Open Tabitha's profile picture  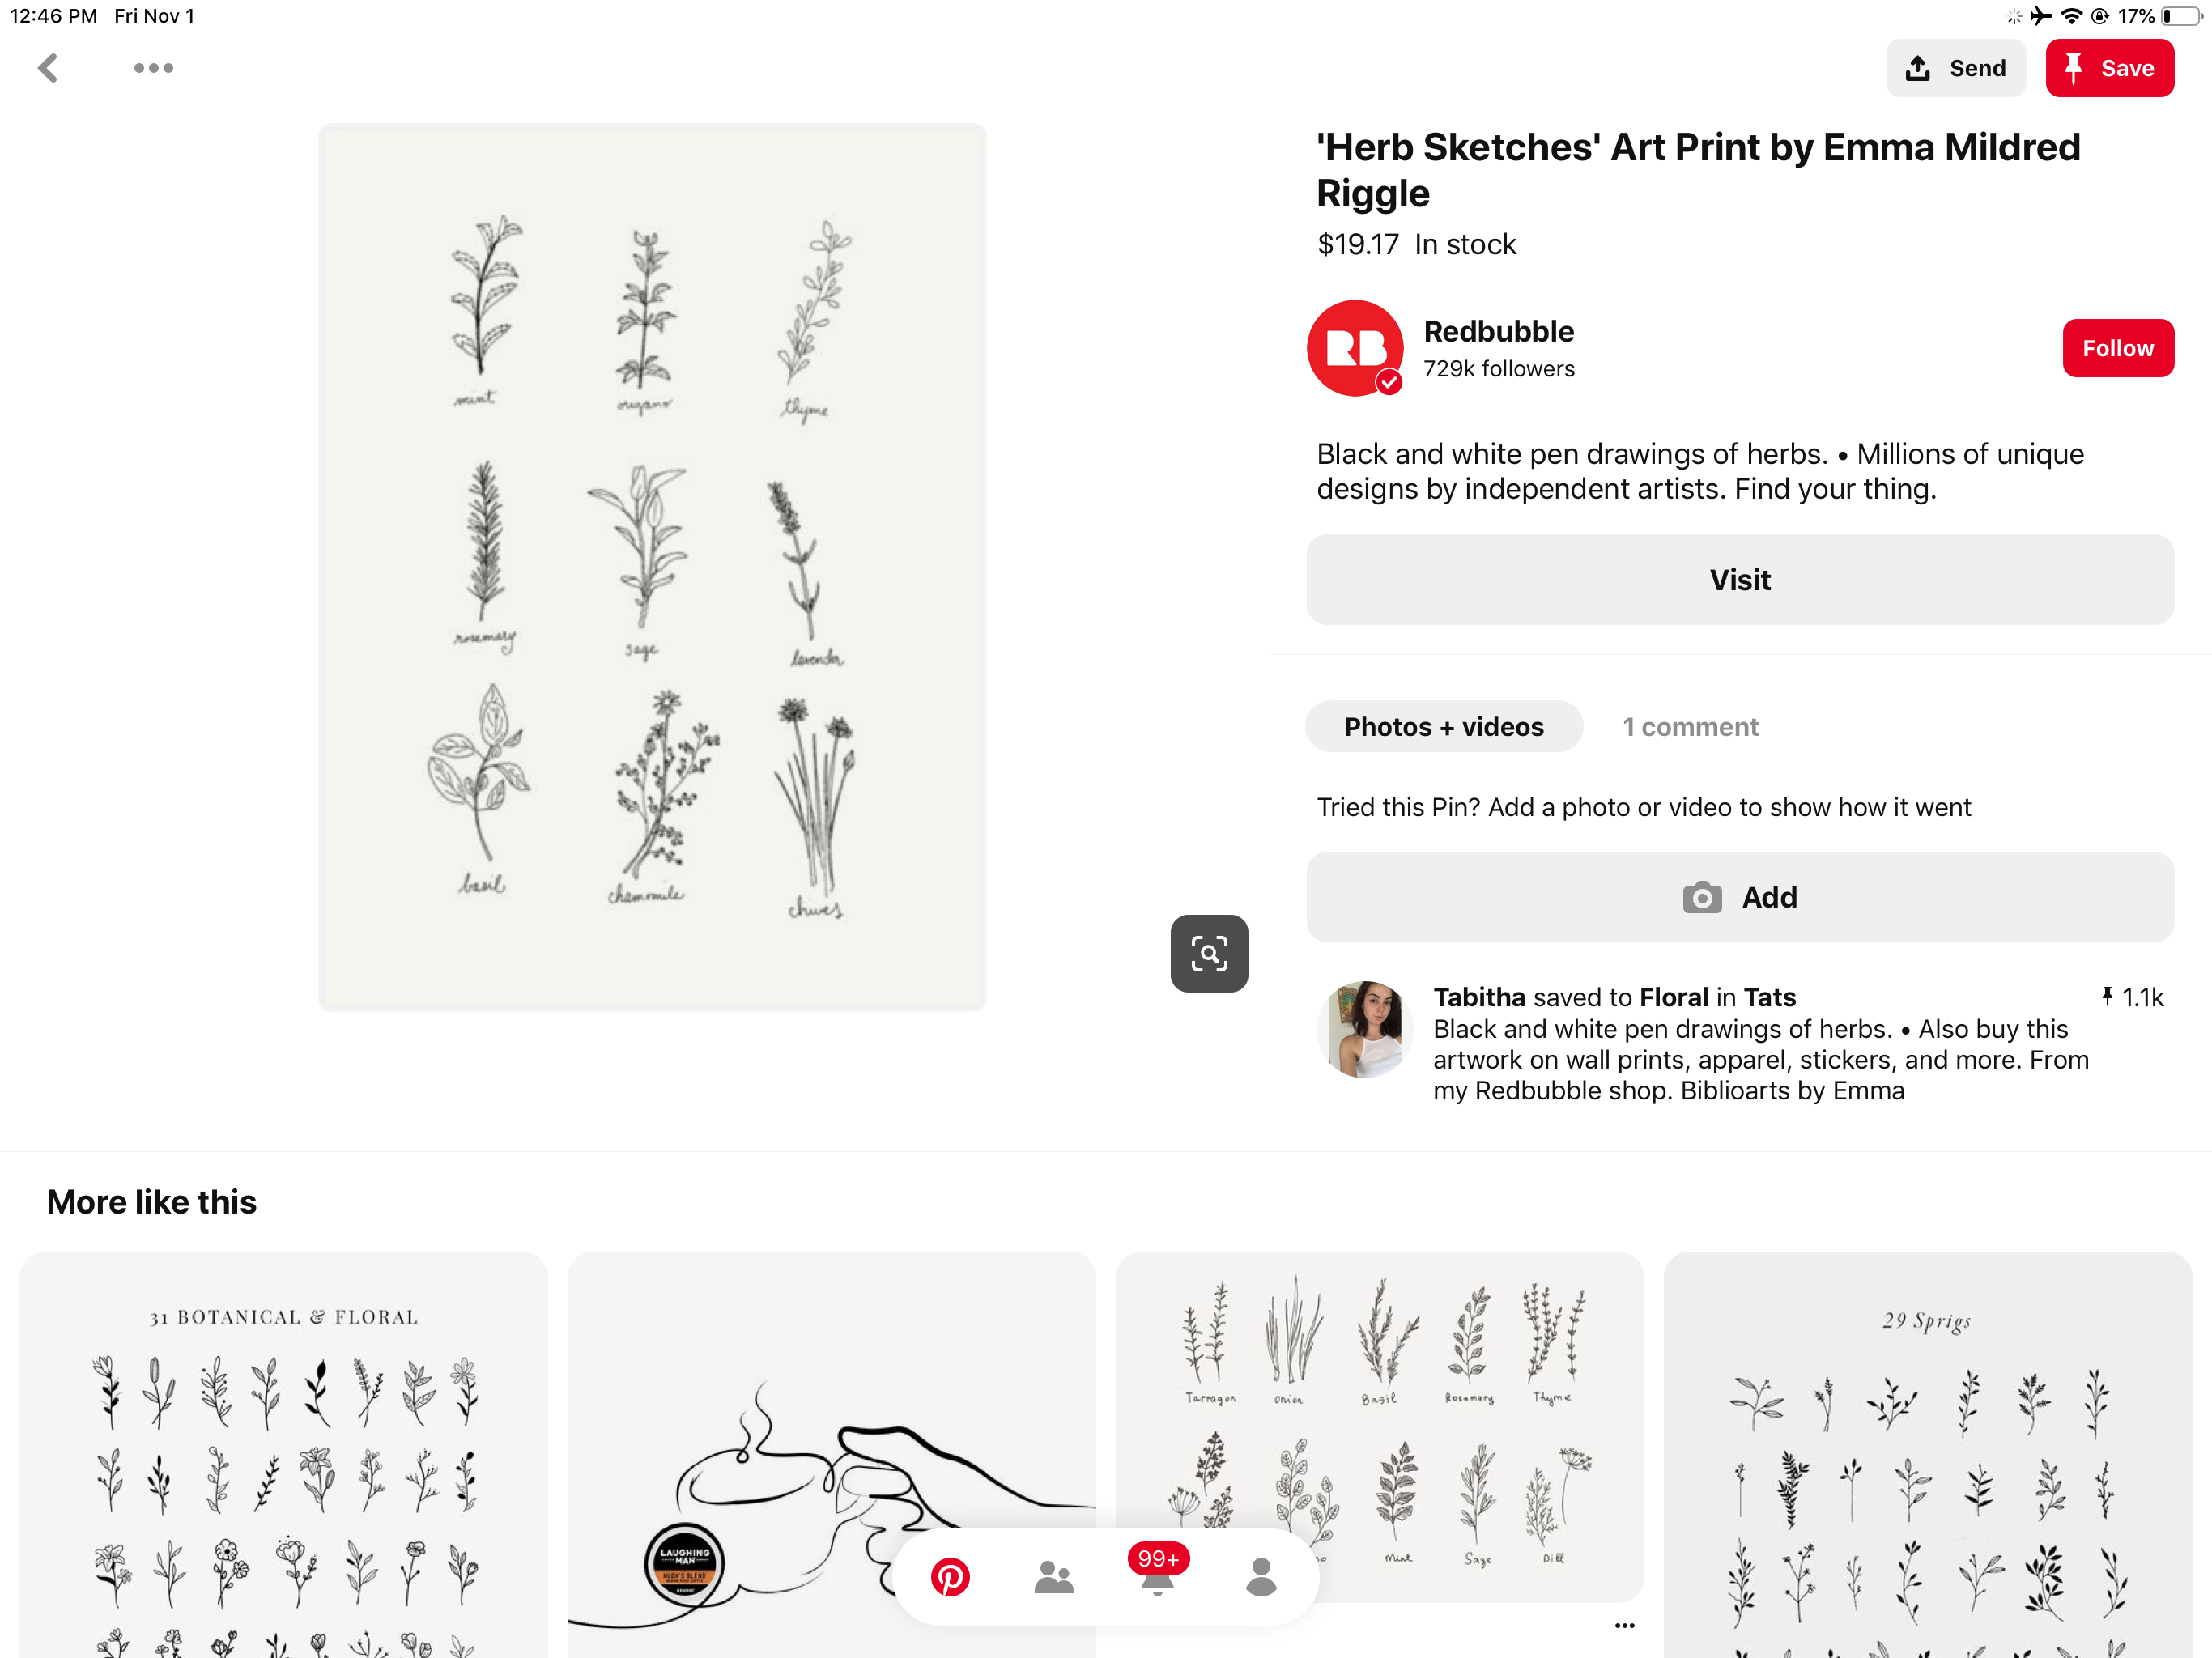click(x=1365, y=1029)
